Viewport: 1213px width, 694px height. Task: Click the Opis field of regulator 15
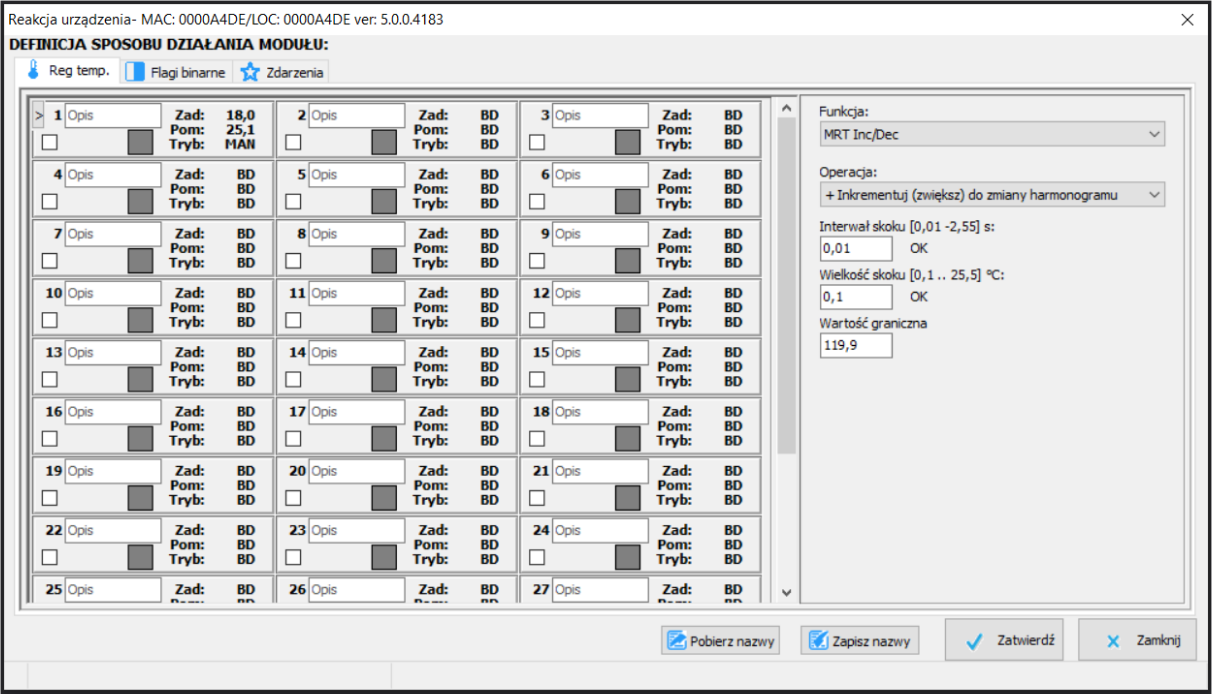point(600,353)
